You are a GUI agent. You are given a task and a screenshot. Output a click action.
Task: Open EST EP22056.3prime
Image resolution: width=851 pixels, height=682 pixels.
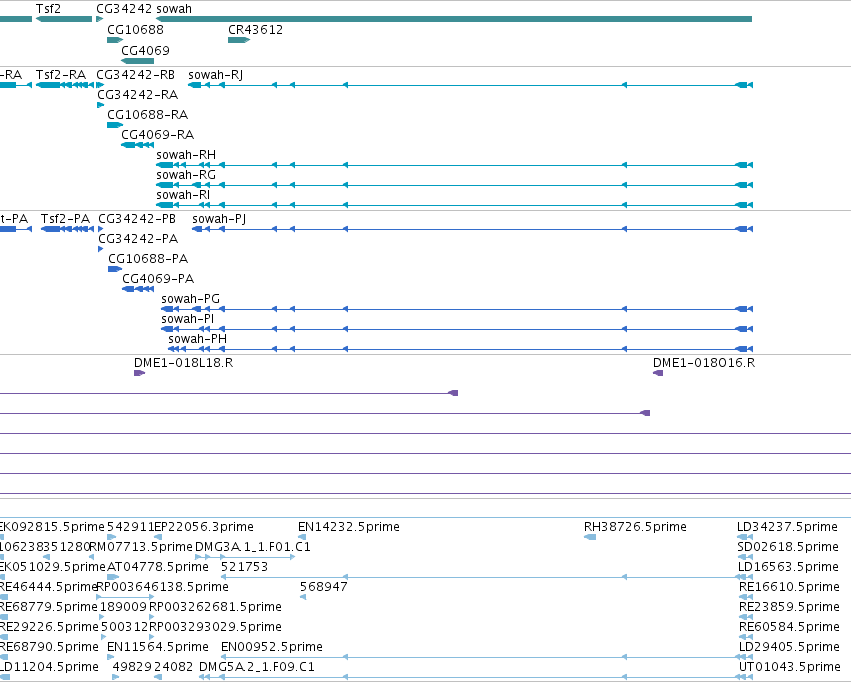tap(204, 527)
